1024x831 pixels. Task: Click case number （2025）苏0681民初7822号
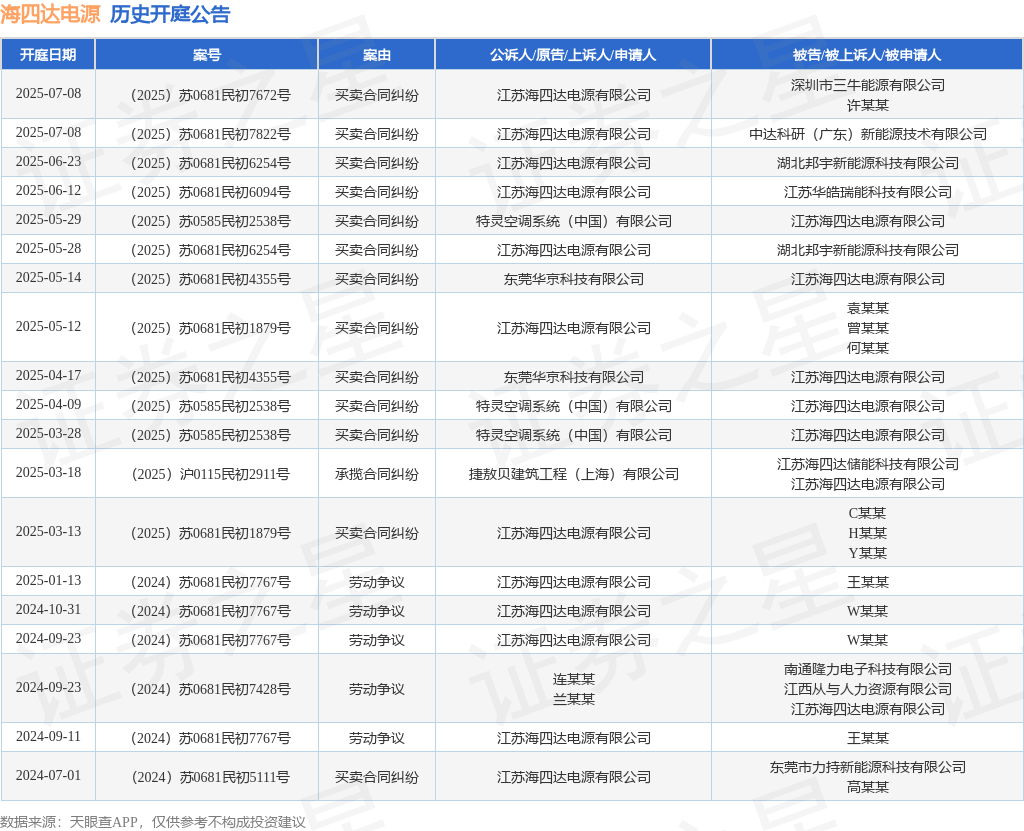click(207, 135)
